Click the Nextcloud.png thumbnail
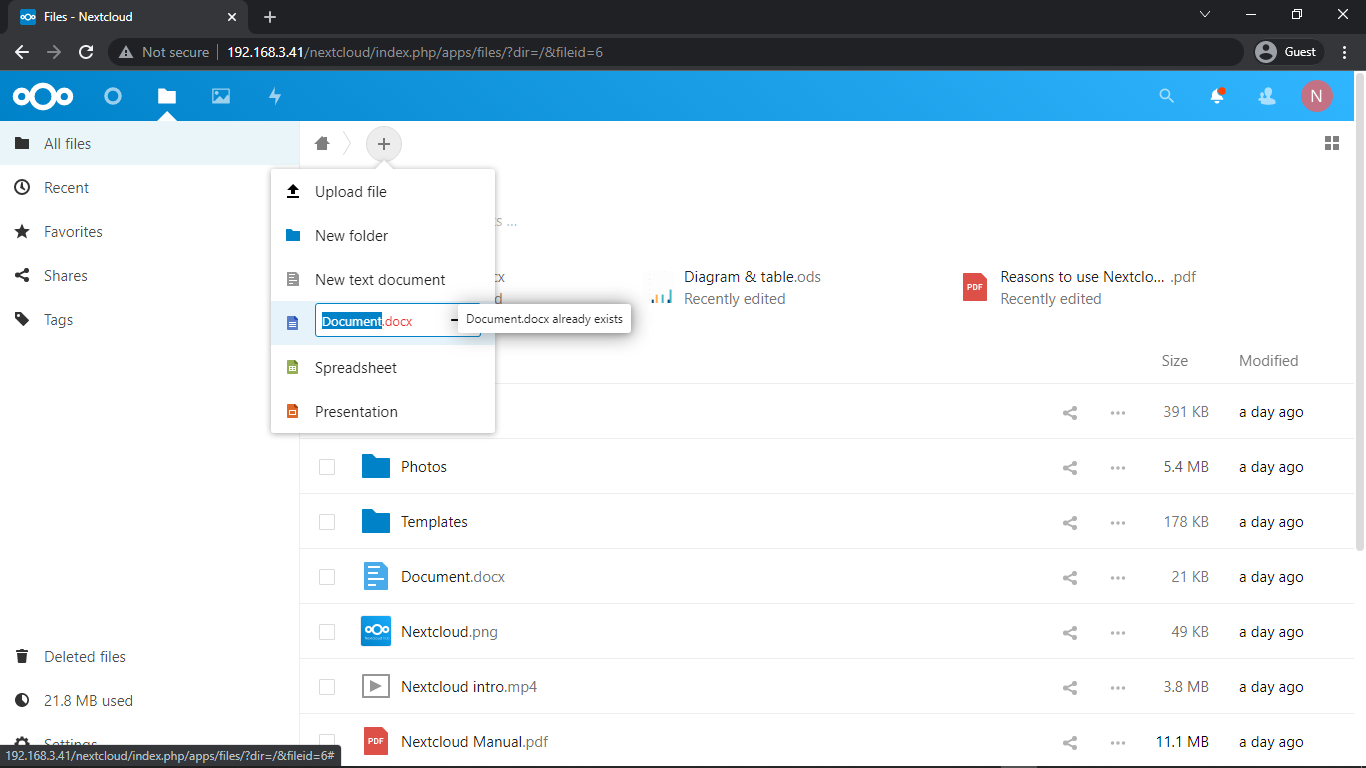This screenshot has width=1366, height=768. pos(376,631)
